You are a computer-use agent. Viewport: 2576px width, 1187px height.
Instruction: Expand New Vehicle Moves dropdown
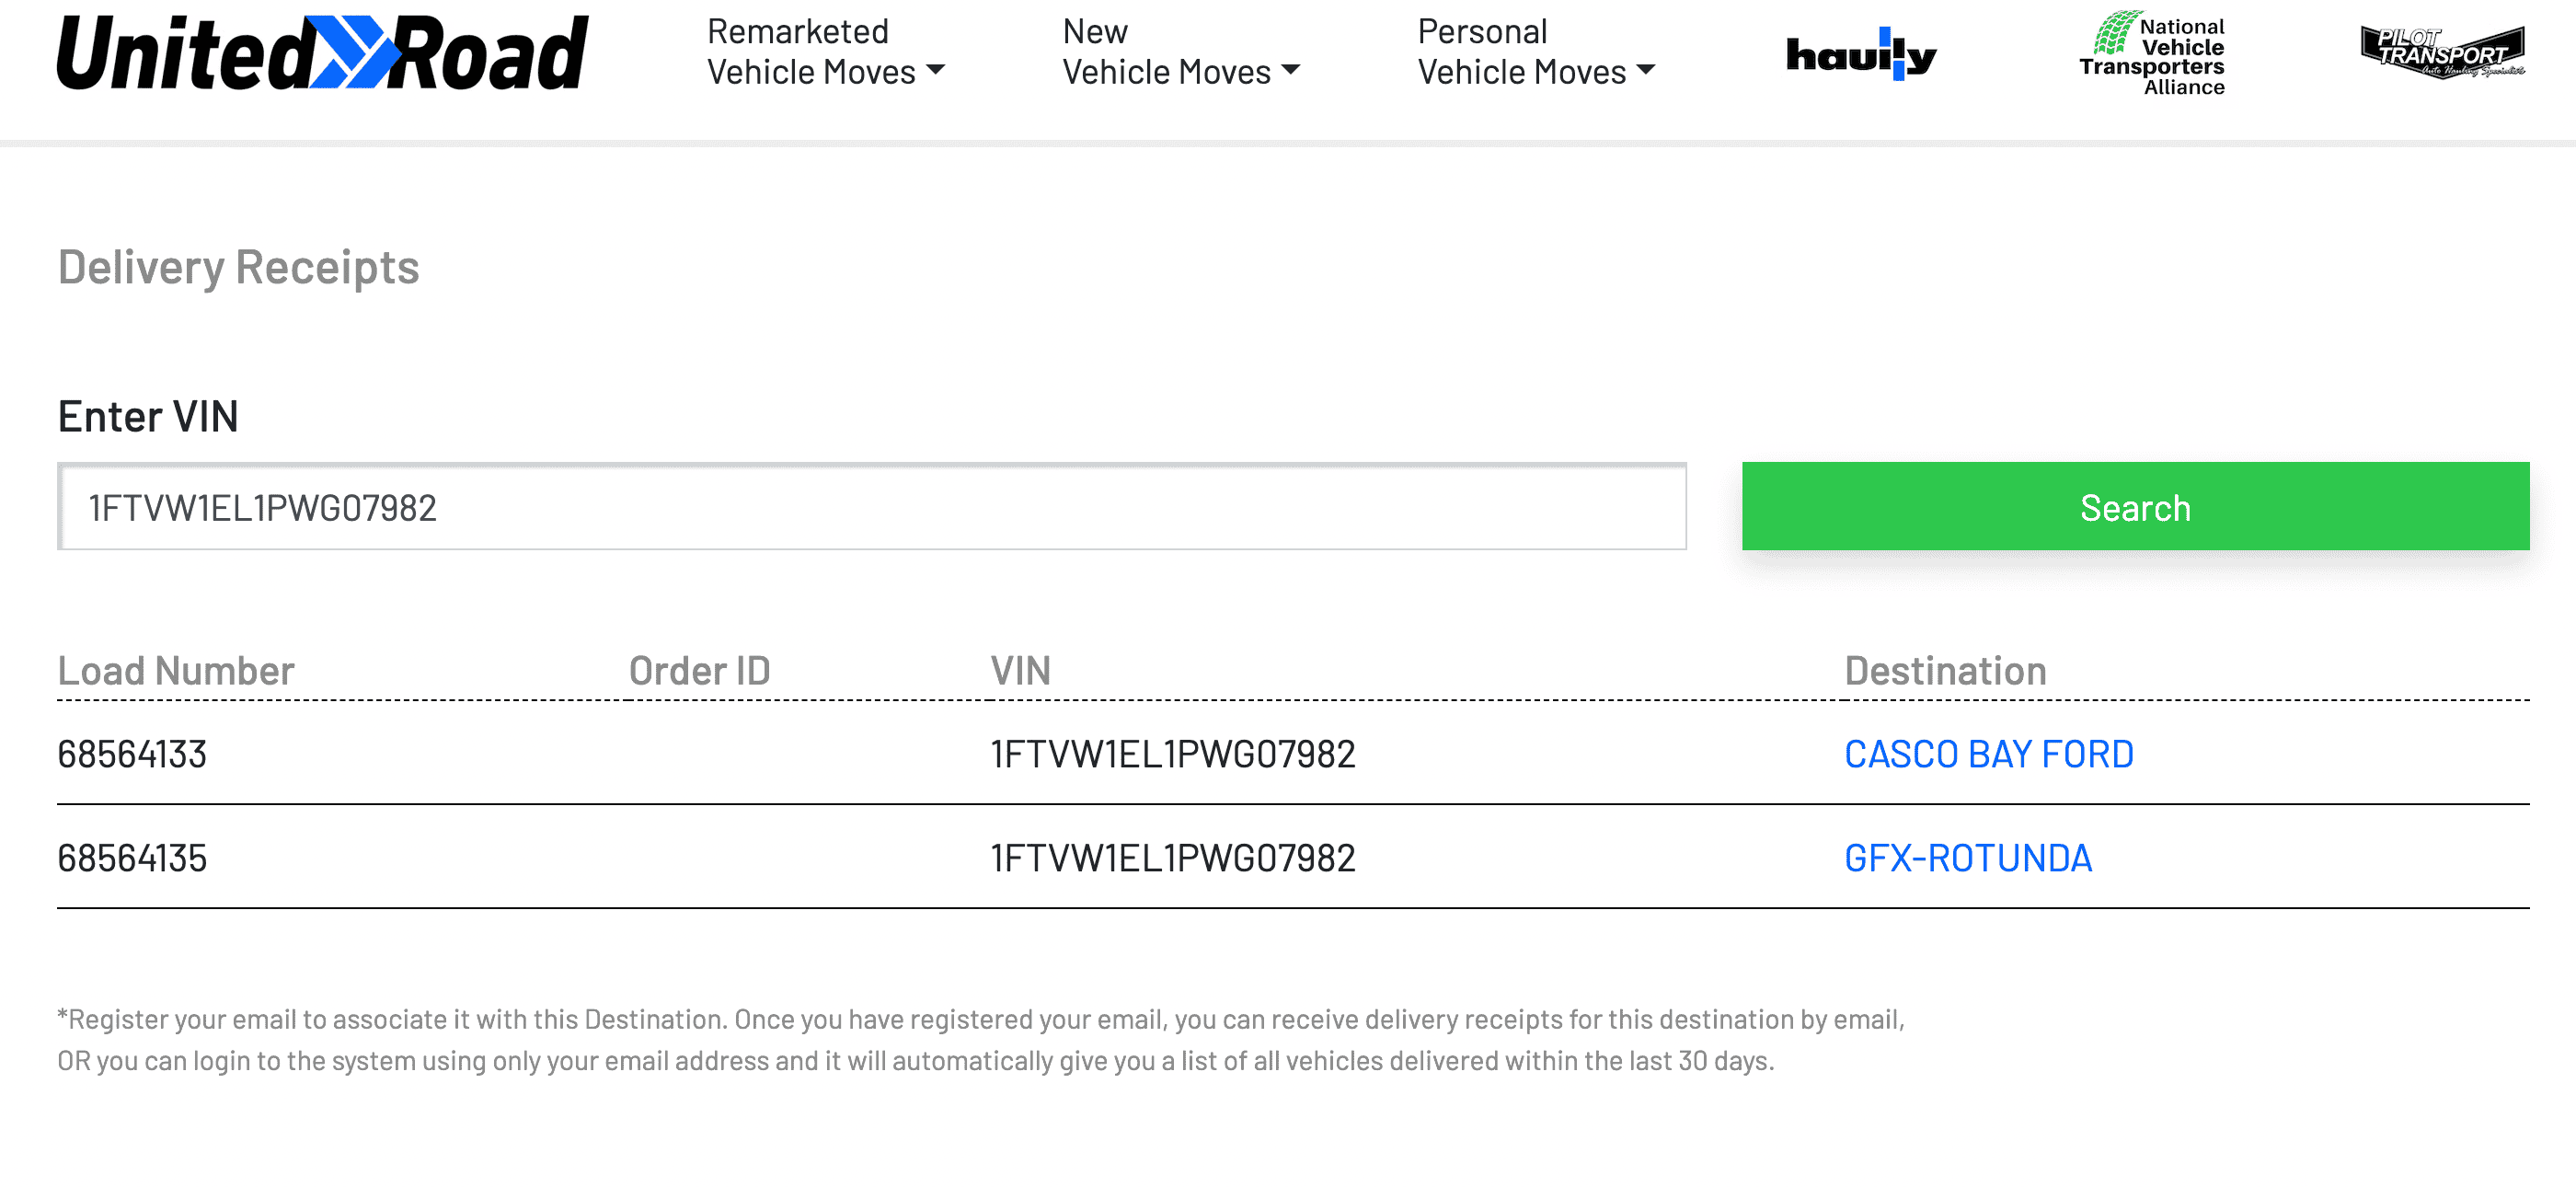tap(1180, 52)
